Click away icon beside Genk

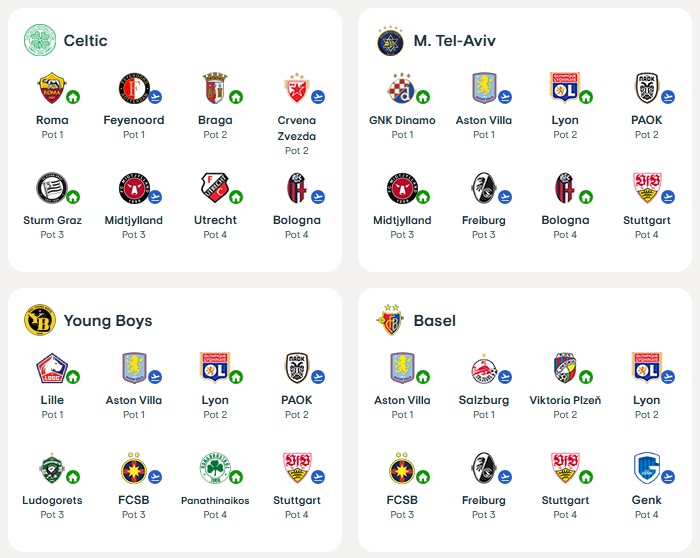tap(668, 477)
